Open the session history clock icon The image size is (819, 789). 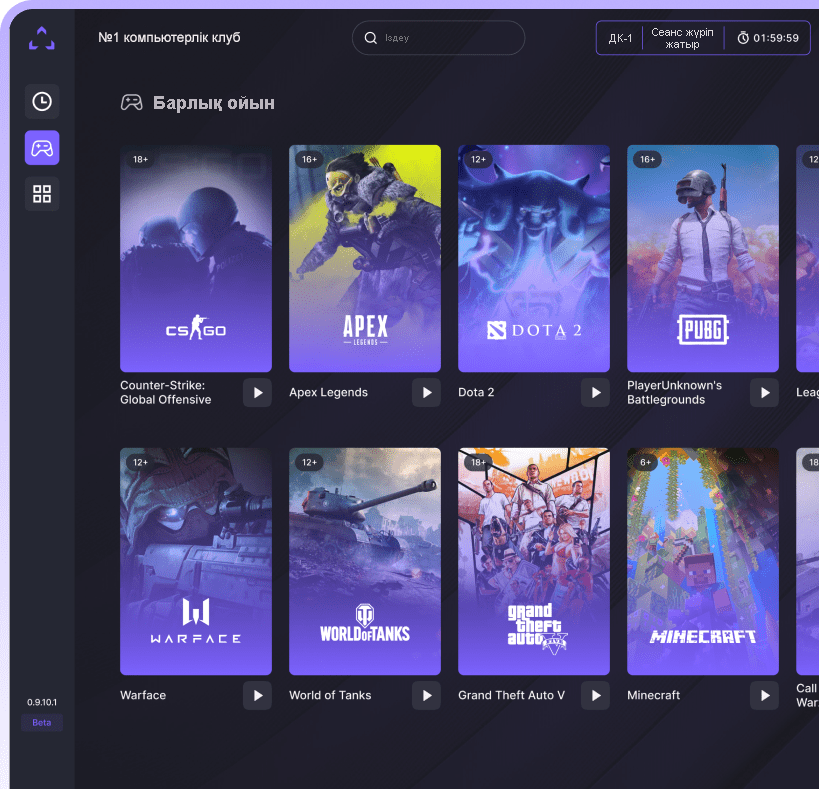(42, 101)
